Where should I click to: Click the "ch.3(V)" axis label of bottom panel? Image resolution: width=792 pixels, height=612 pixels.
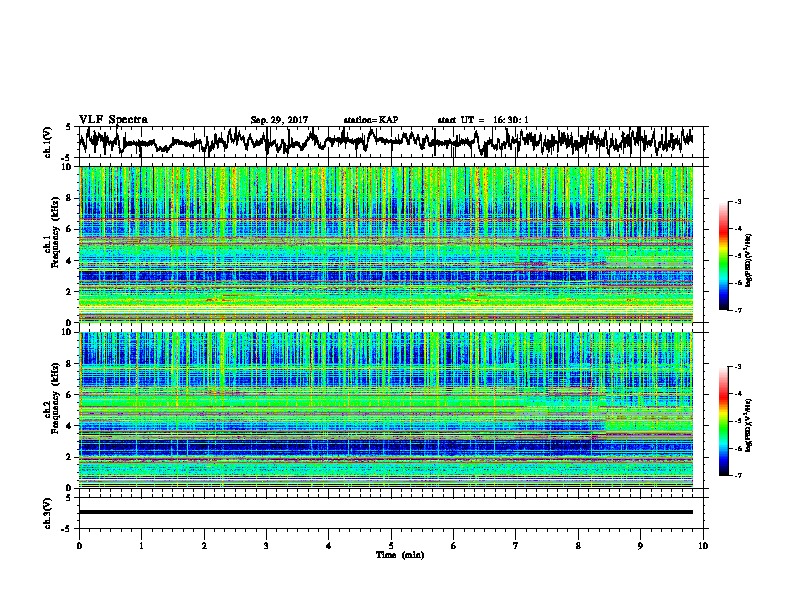[48, 513]
